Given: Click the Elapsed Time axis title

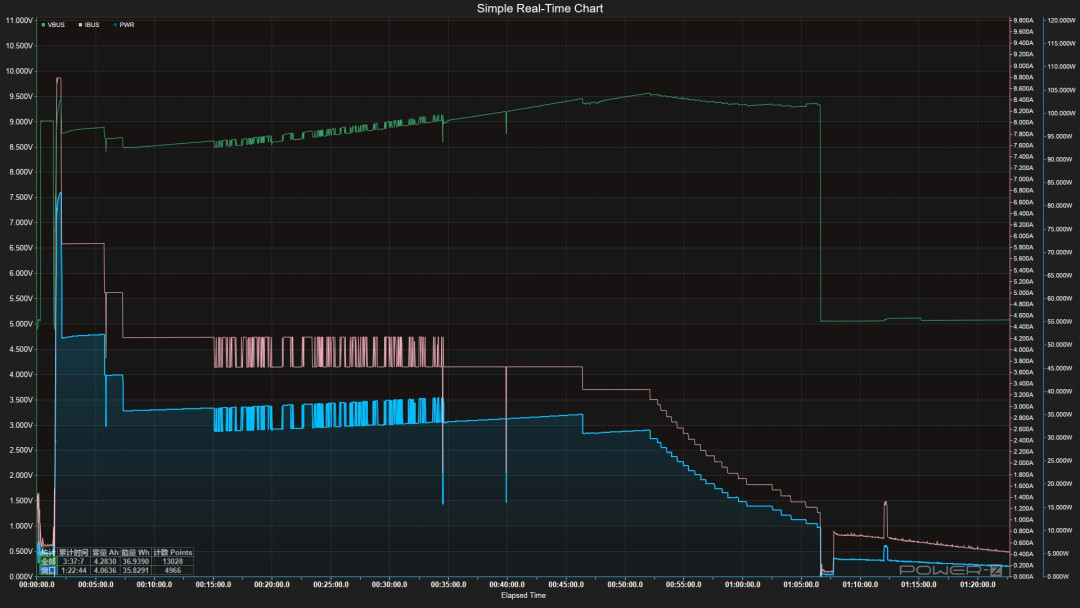Looking at the screenshot, I should pos(523,596).
